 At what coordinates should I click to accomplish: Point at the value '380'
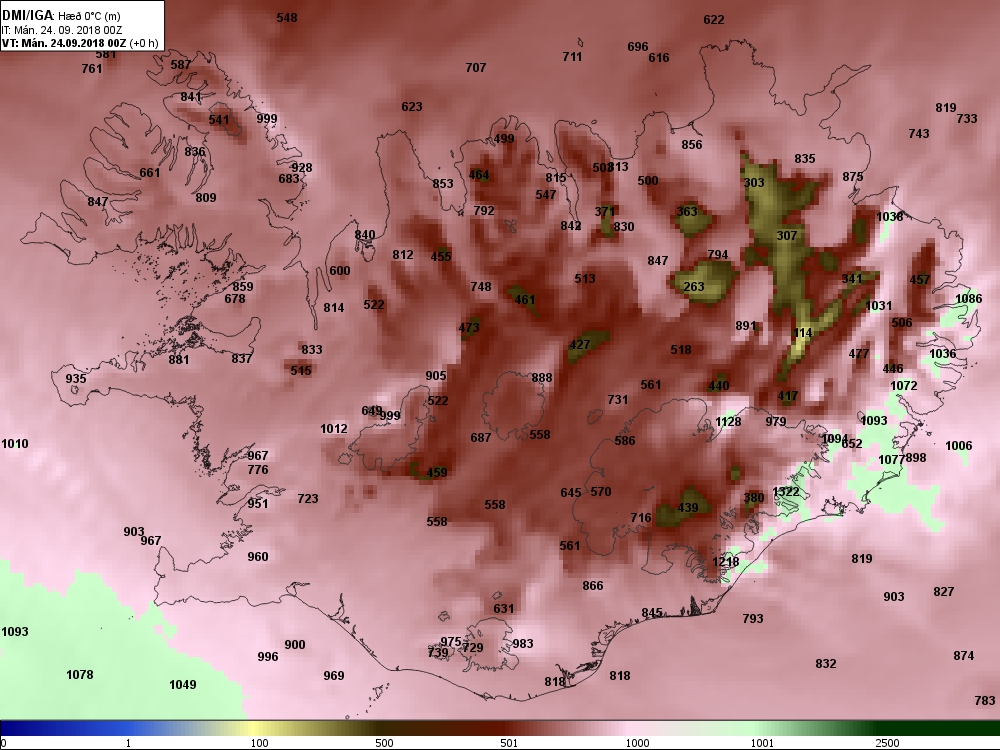pos(754,498)
